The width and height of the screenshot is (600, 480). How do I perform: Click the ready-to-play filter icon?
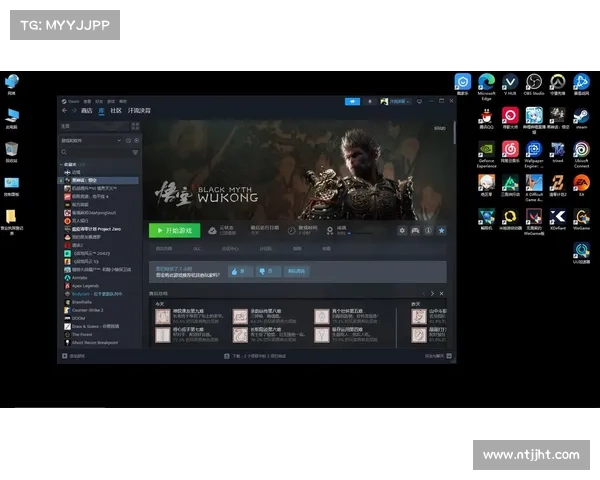click(137, 140)
